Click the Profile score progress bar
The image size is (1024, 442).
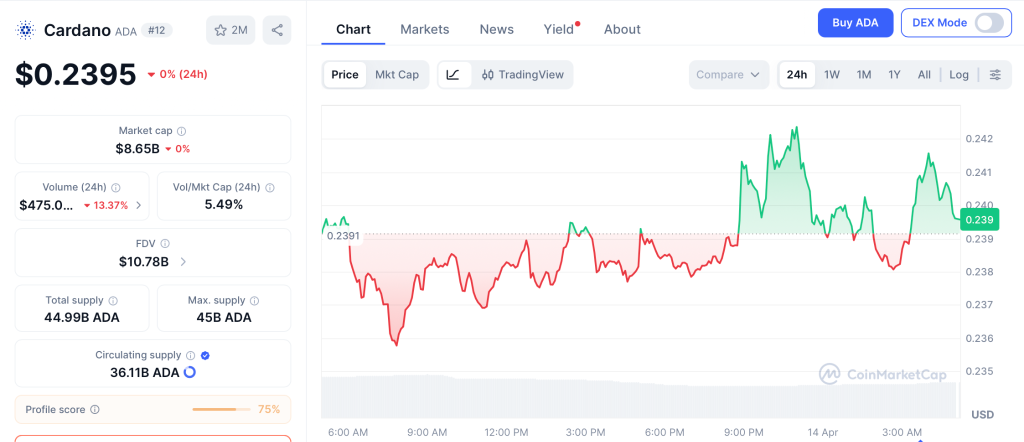(x=221, y=409)
